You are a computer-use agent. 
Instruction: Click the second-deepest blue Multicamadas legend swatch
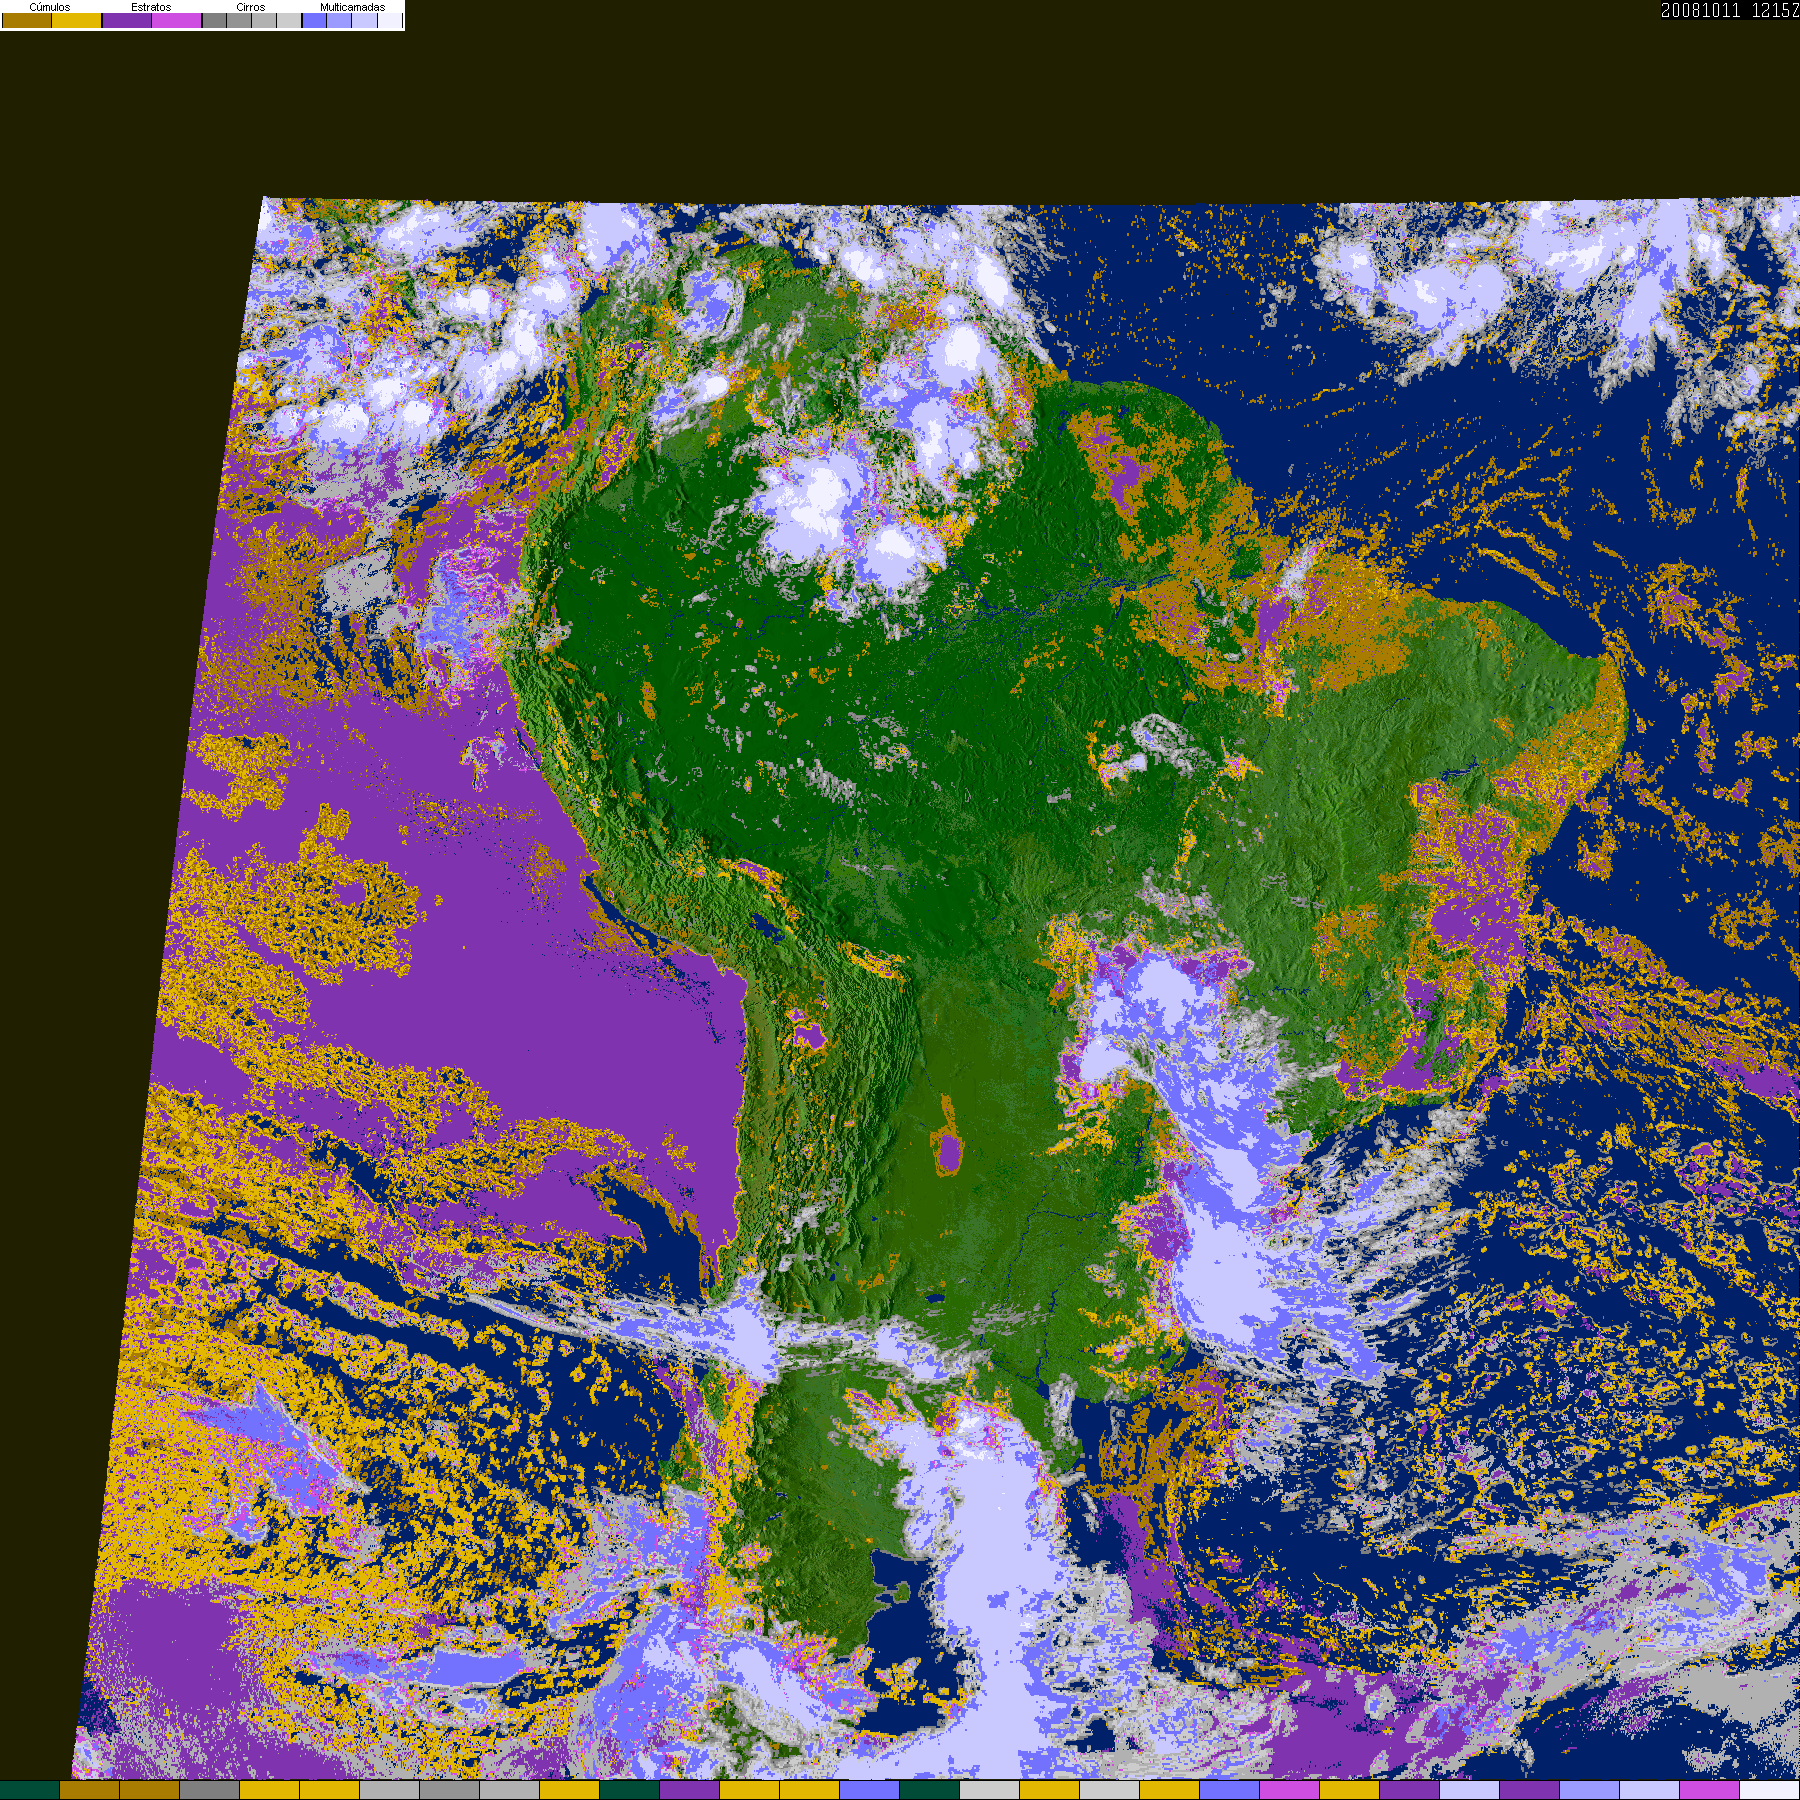point(339,20)
